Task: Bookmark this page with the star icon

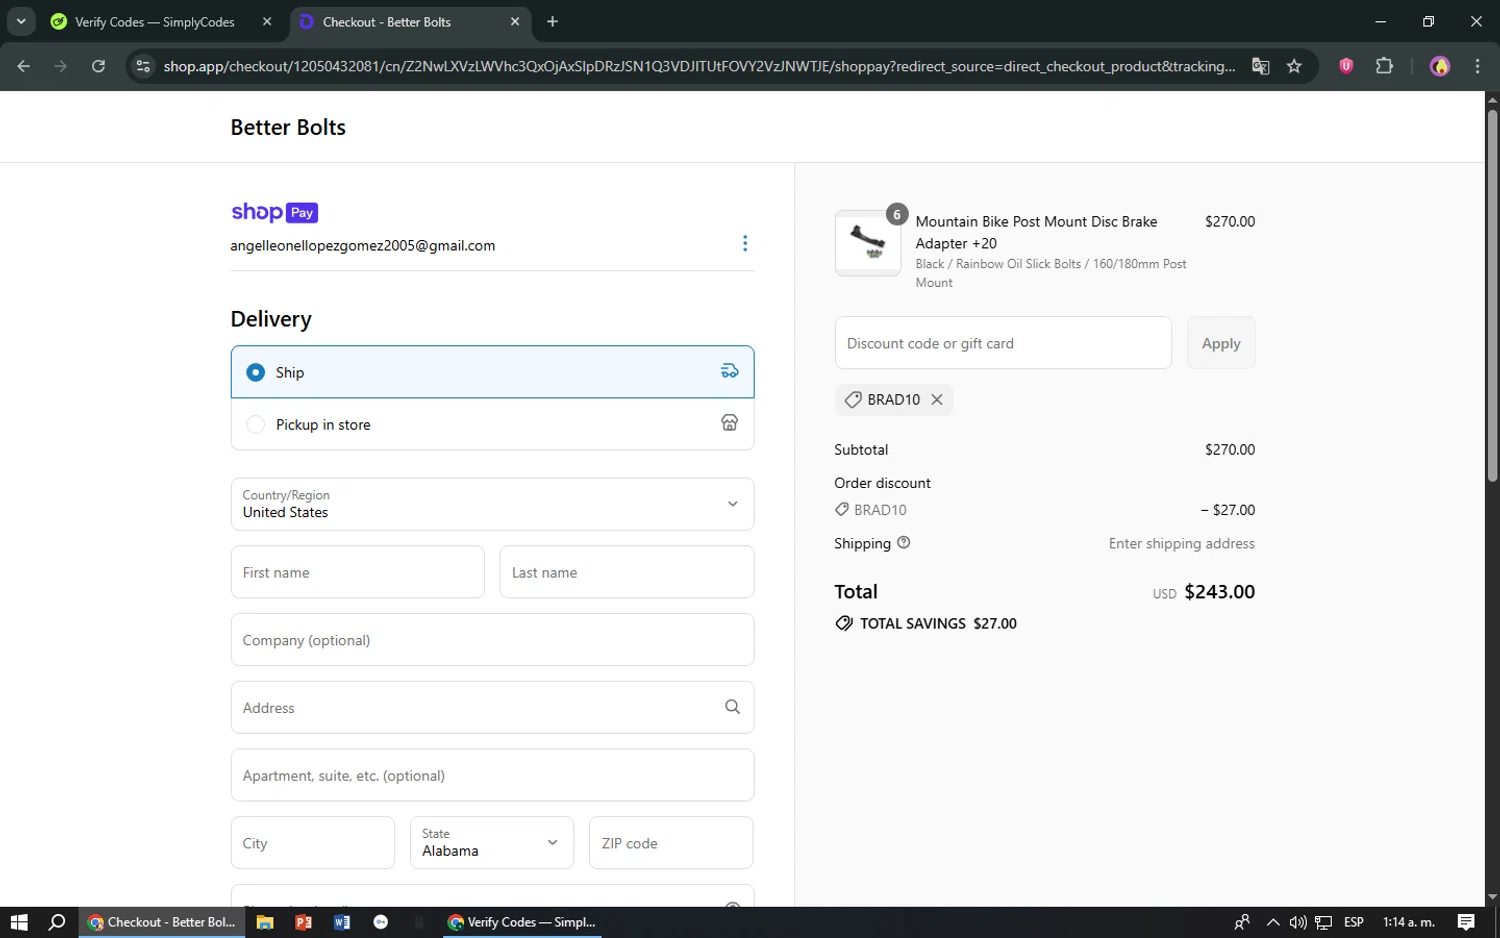Action: [x=1294, y=66]
